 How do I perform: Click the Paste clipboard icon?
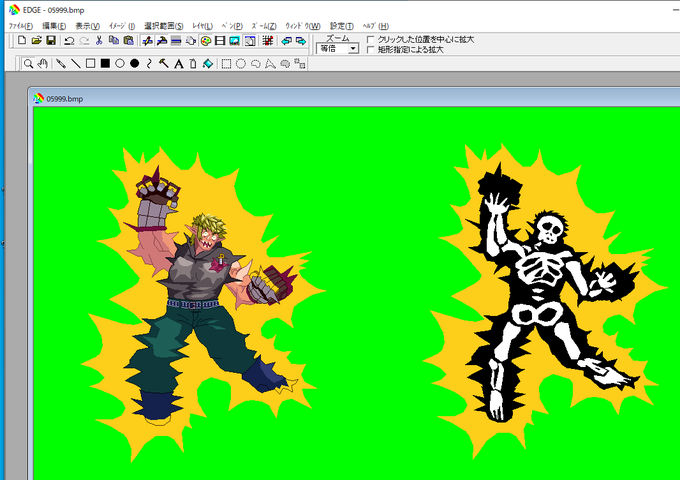pyautogui.click(x=128, y=41)
